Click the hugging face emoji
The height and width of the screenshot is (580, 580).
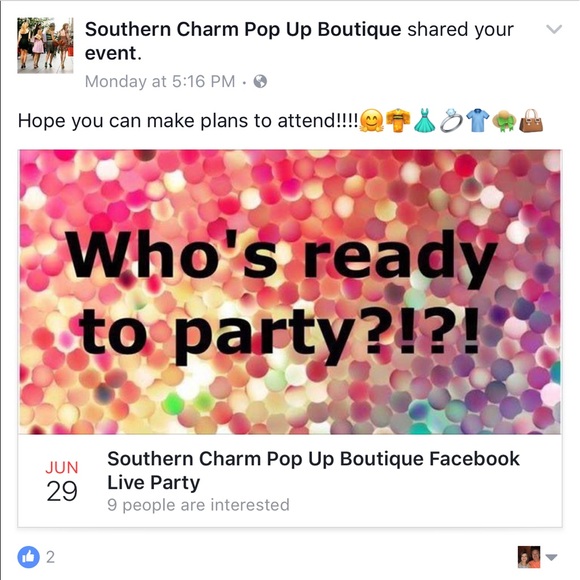371,121
